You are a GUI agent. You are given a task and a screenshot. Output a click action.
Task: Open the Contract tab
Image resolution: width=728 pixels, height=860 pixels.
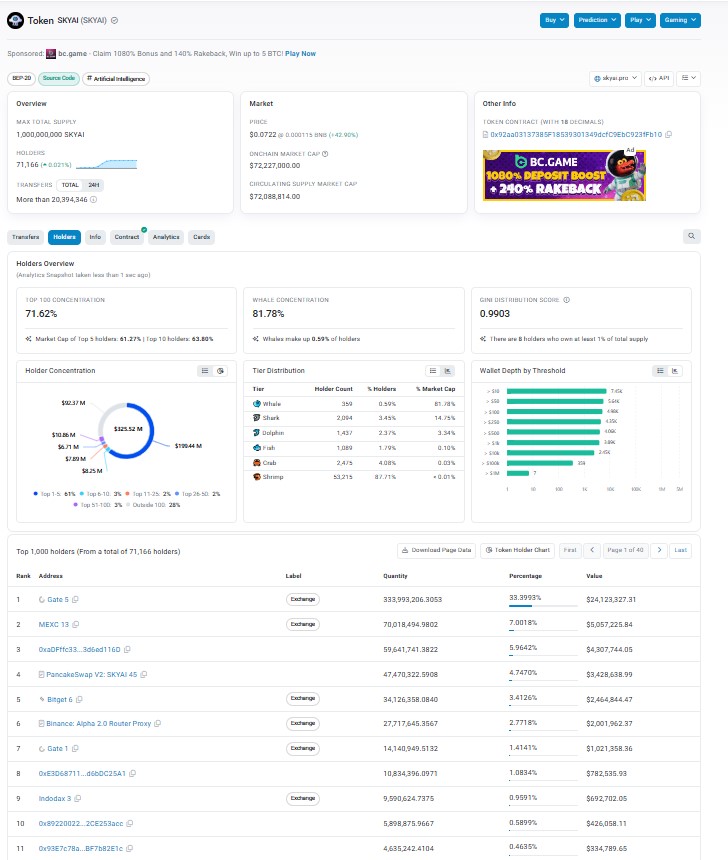pyautogui.click(x=127, y=237)
